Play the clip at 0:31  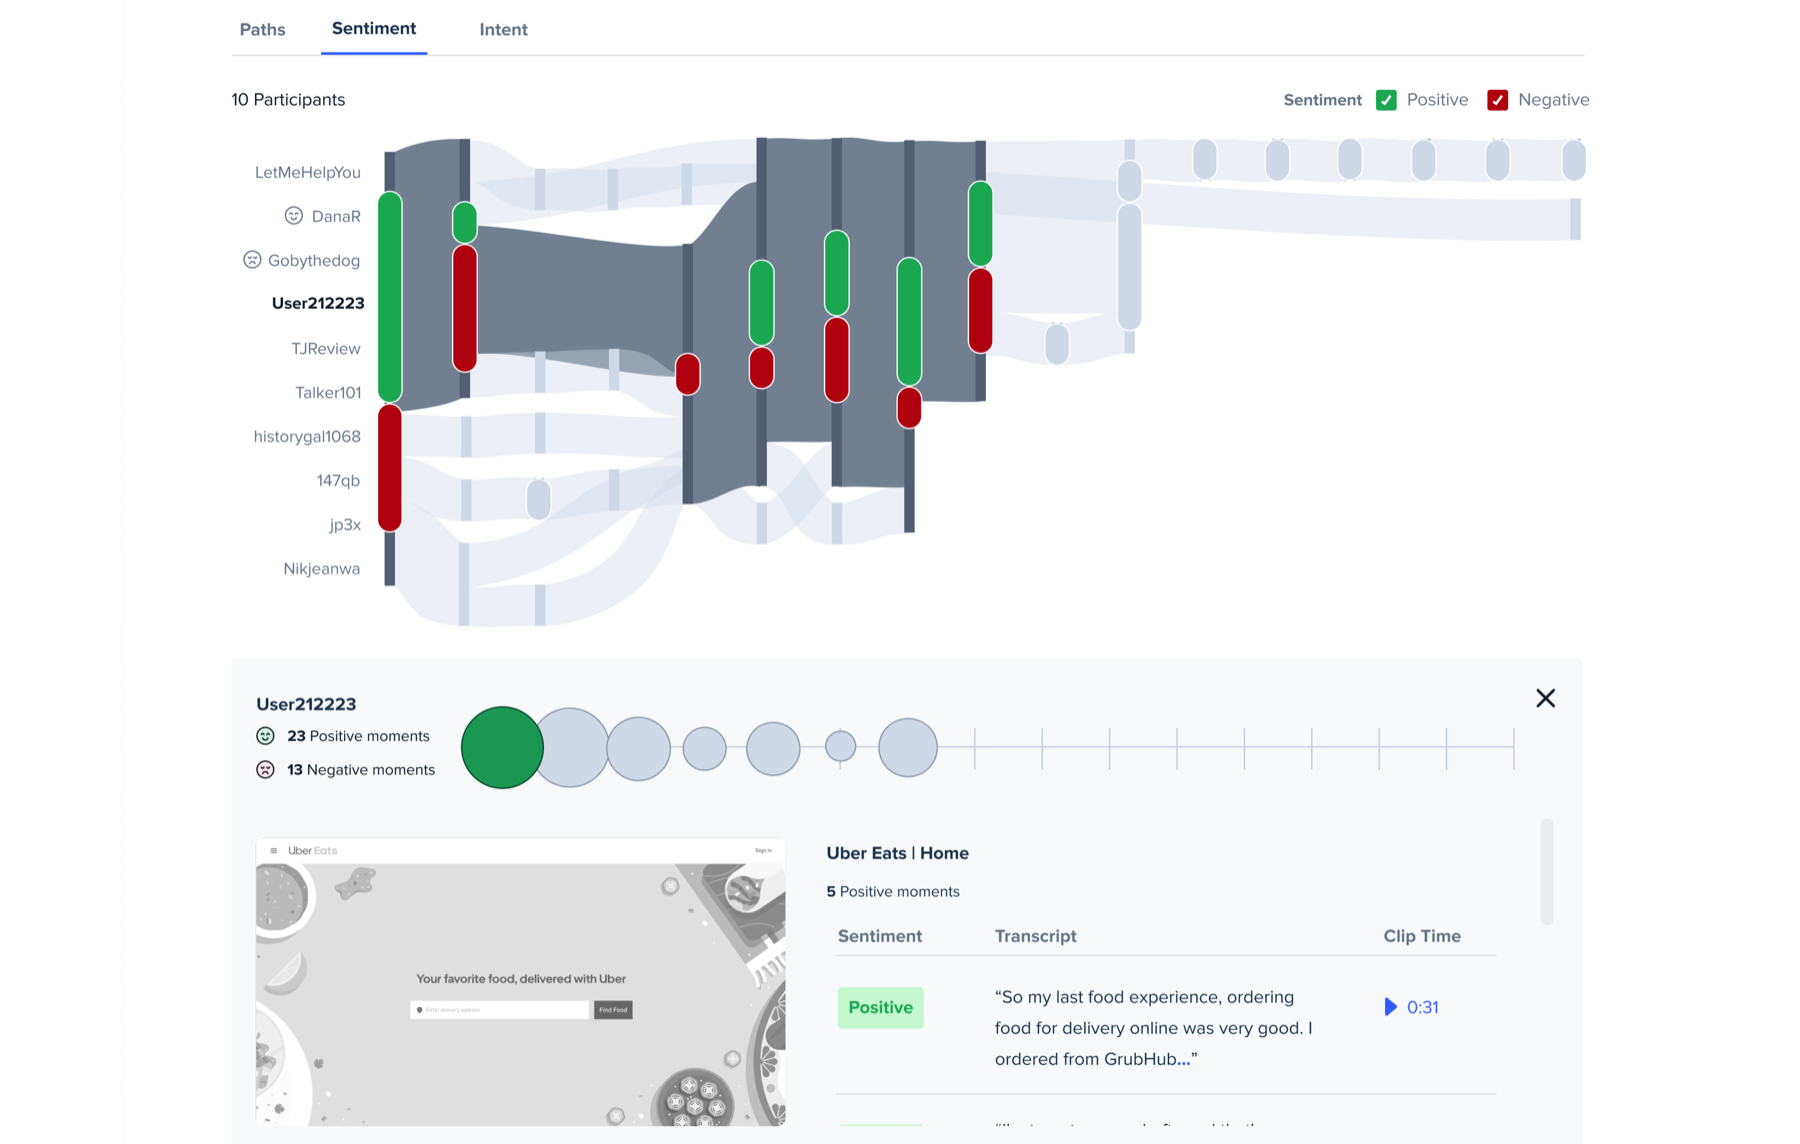coord(1411,1007)
